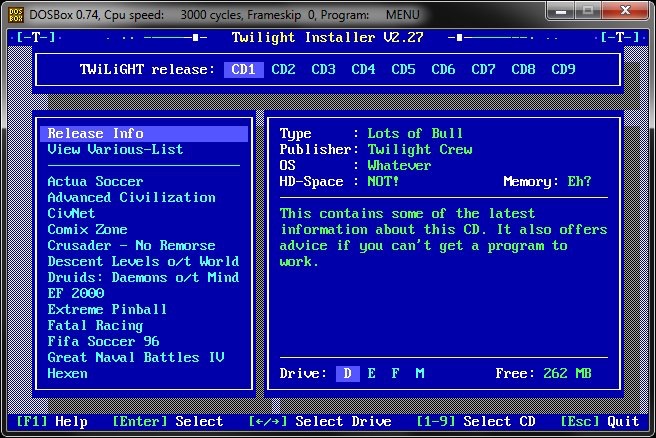Choose CivNet from the game list
The height and width of the screenshot is (438, 656).
[71, 213]
